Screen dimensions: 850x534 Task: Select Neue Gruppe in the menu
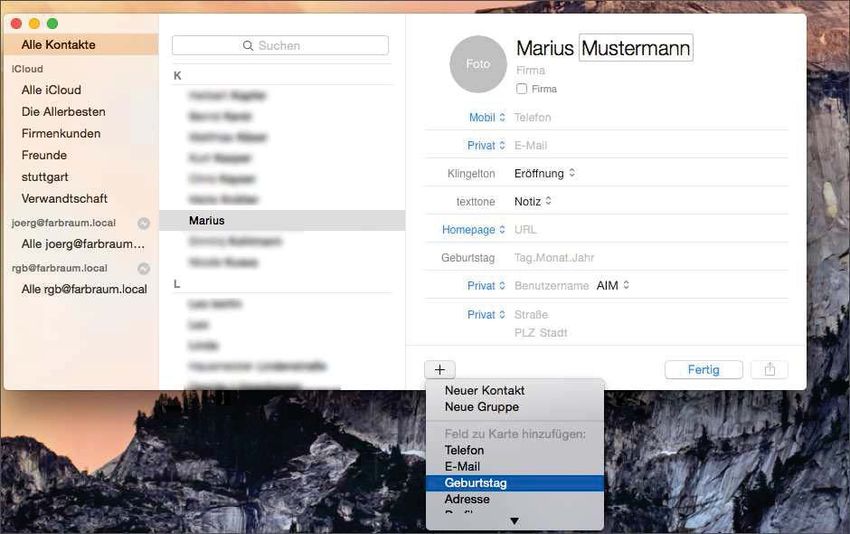click(482, 407)
